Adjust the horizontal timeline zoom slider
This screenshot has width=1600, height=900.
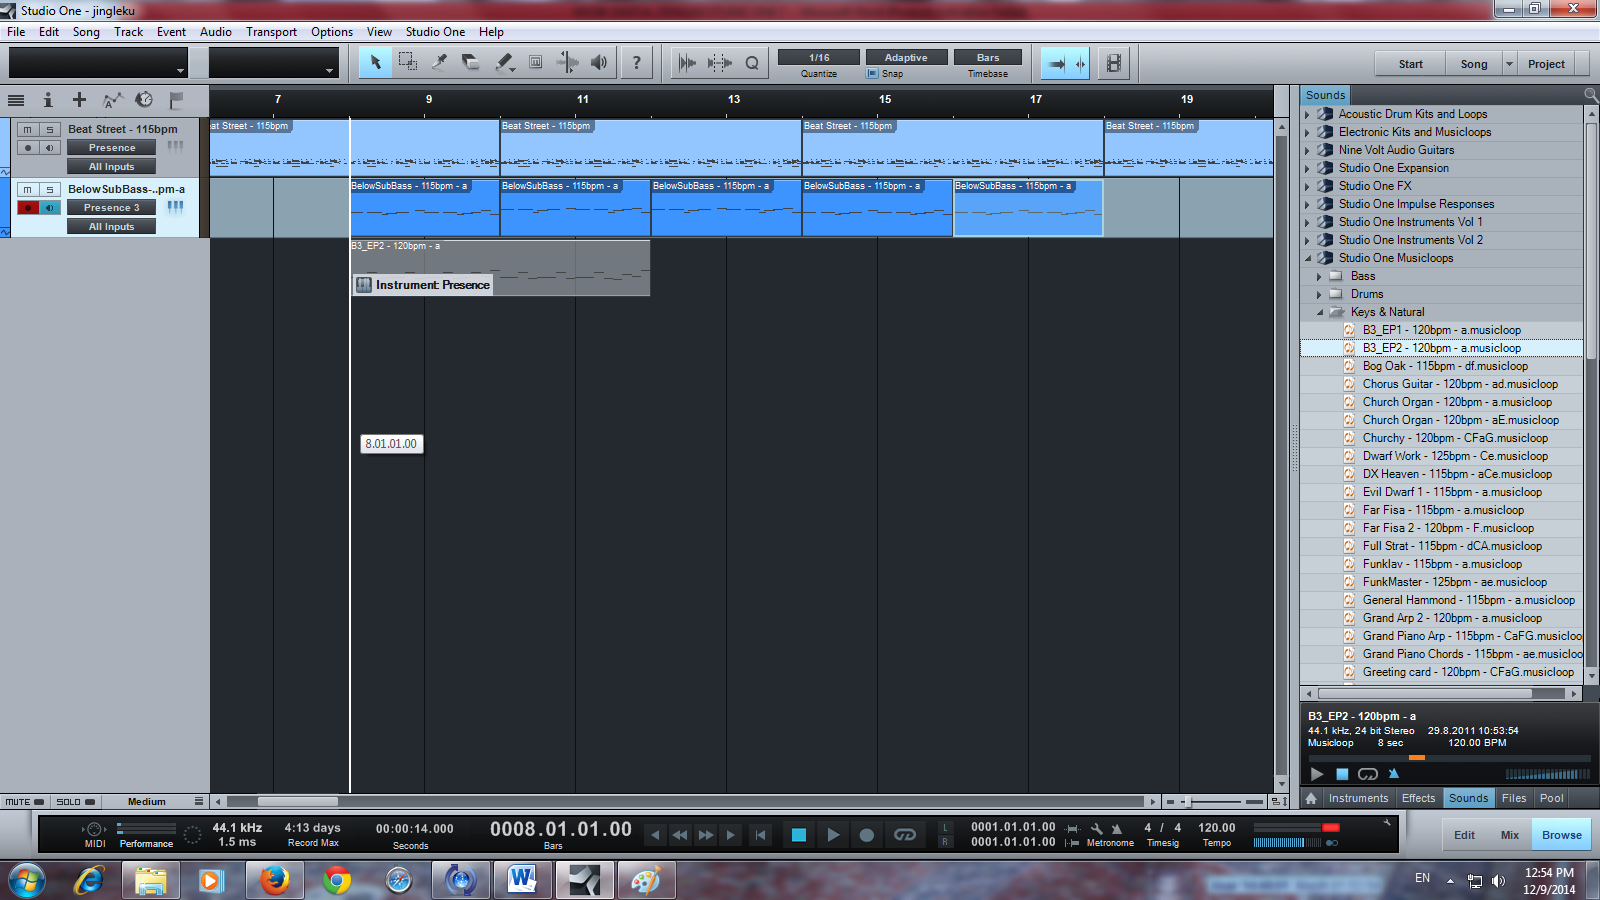pos(1186,802)
